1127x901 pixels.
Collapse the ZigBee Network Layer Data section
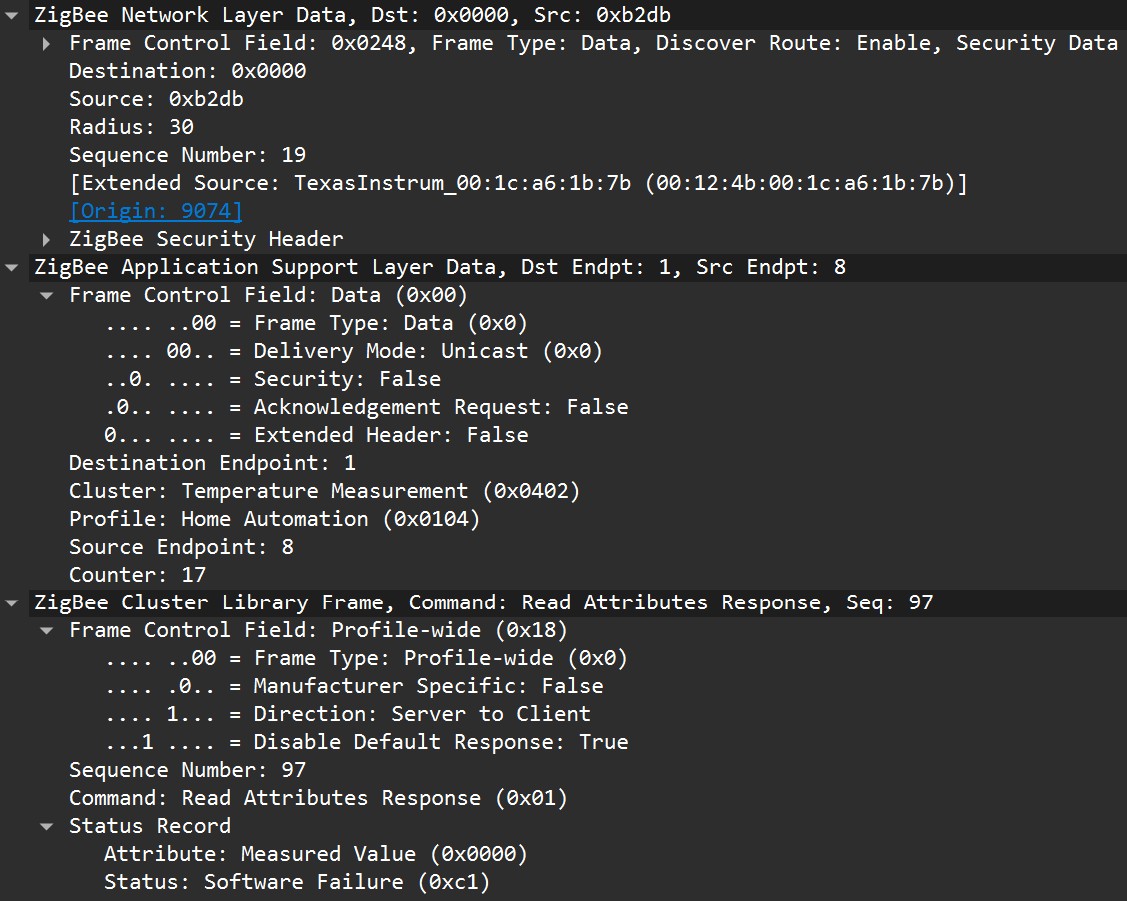pos(12,15)
